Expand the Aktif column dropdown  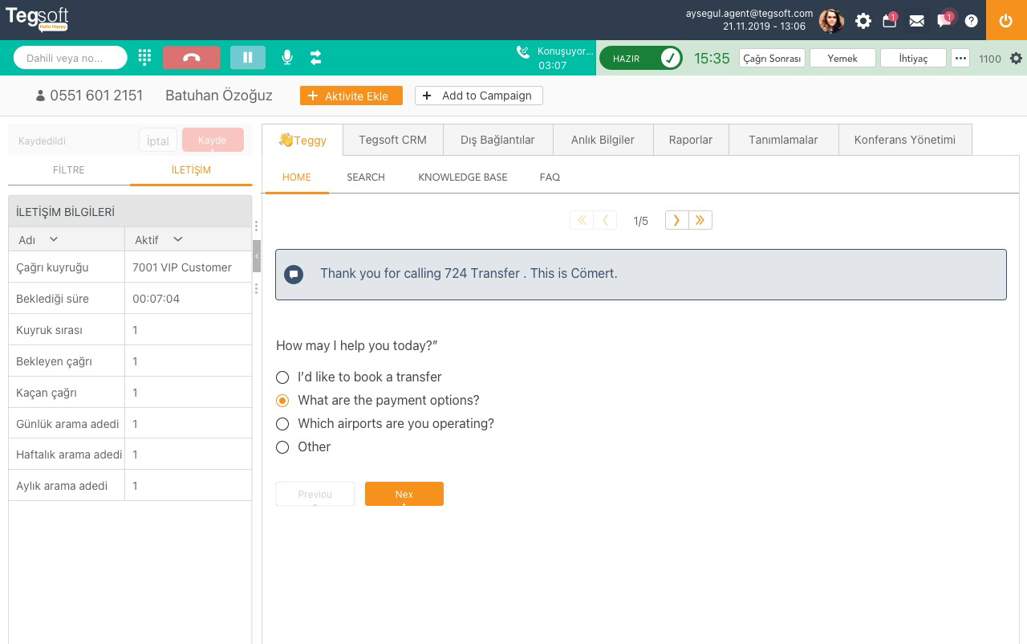tap(178, 240)
